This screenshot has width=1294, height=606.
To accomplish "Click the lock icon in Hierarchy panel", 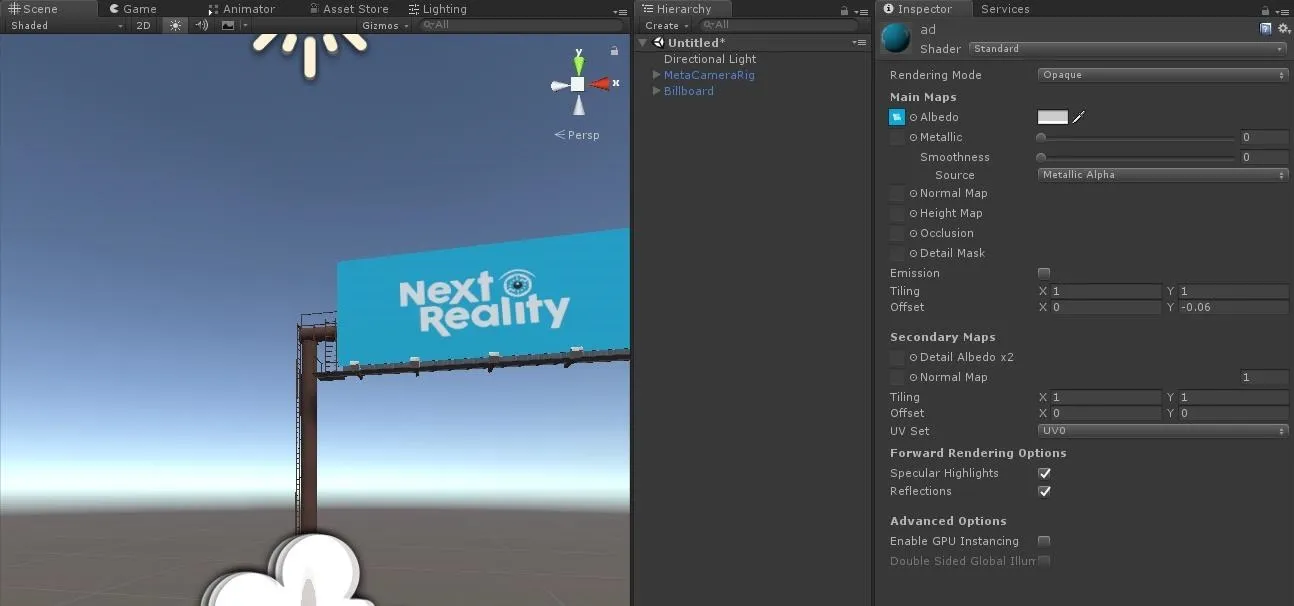I will pos(845,10).
